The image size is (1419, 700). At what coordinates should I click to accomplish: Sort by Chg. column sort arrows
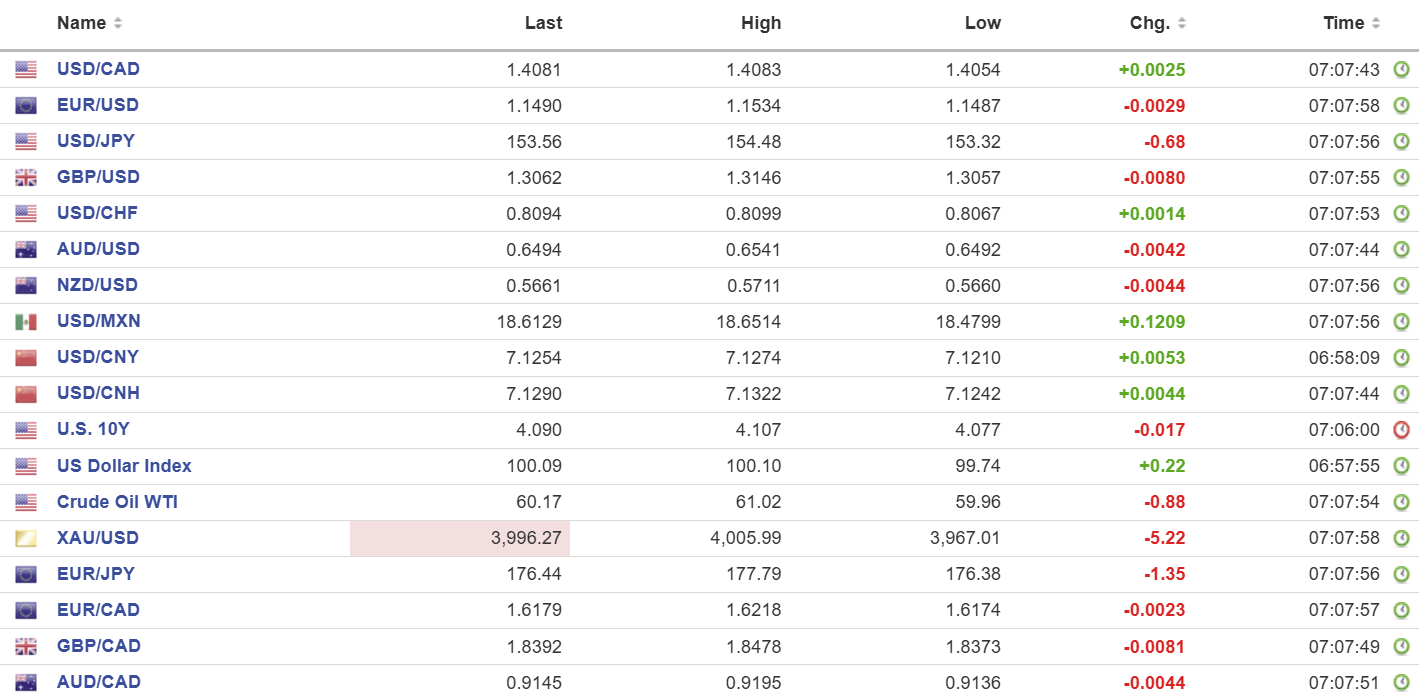(1182, 23)
